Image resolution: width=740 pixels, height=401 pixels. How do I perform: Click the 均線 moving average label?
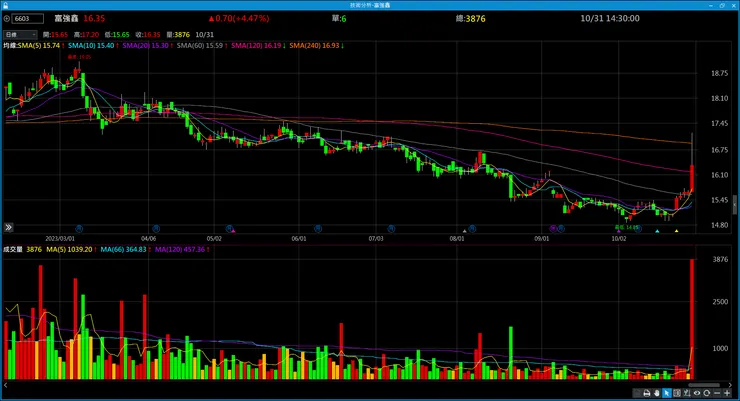(10, 46)
